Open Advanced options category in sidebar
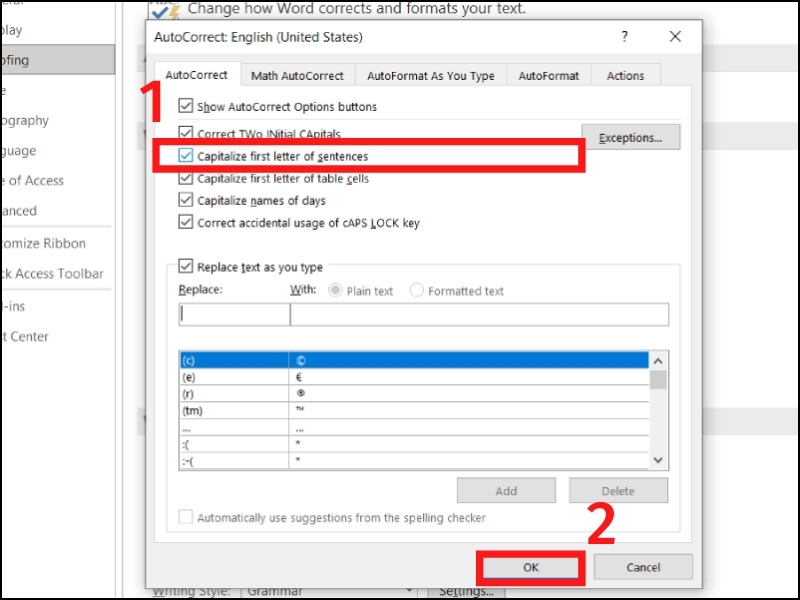Screen dimensions: 800x600 click(18, 211)
